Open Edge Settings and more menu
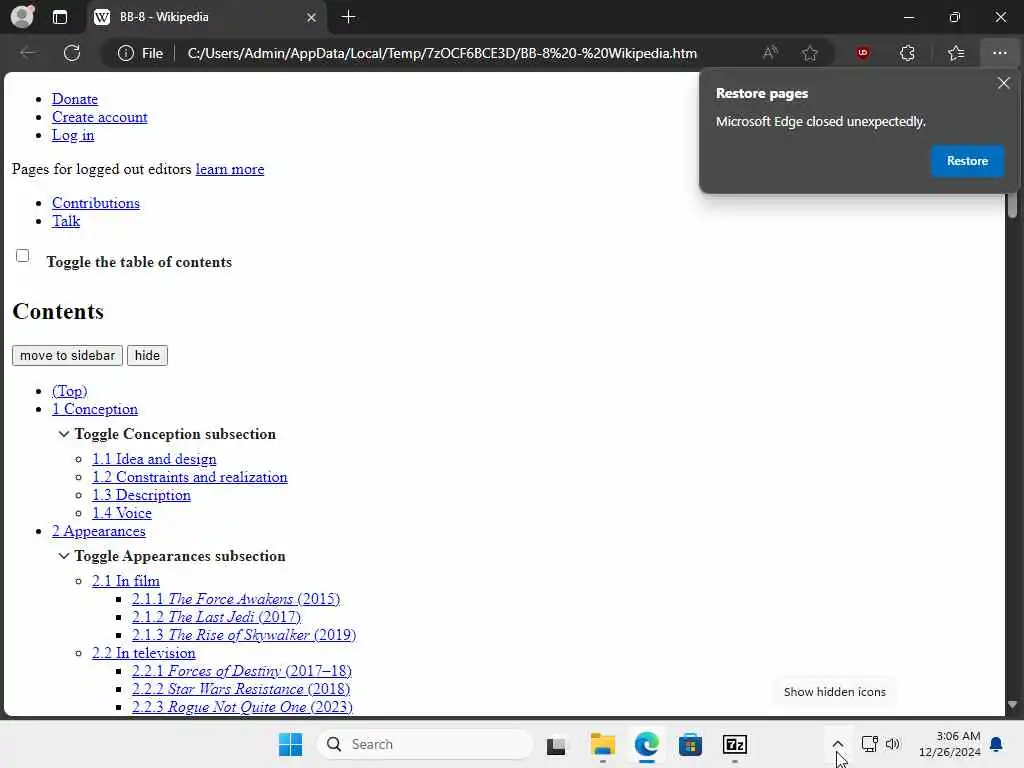This screenshot has width=1024, height=768. [x=1000, y=54]
